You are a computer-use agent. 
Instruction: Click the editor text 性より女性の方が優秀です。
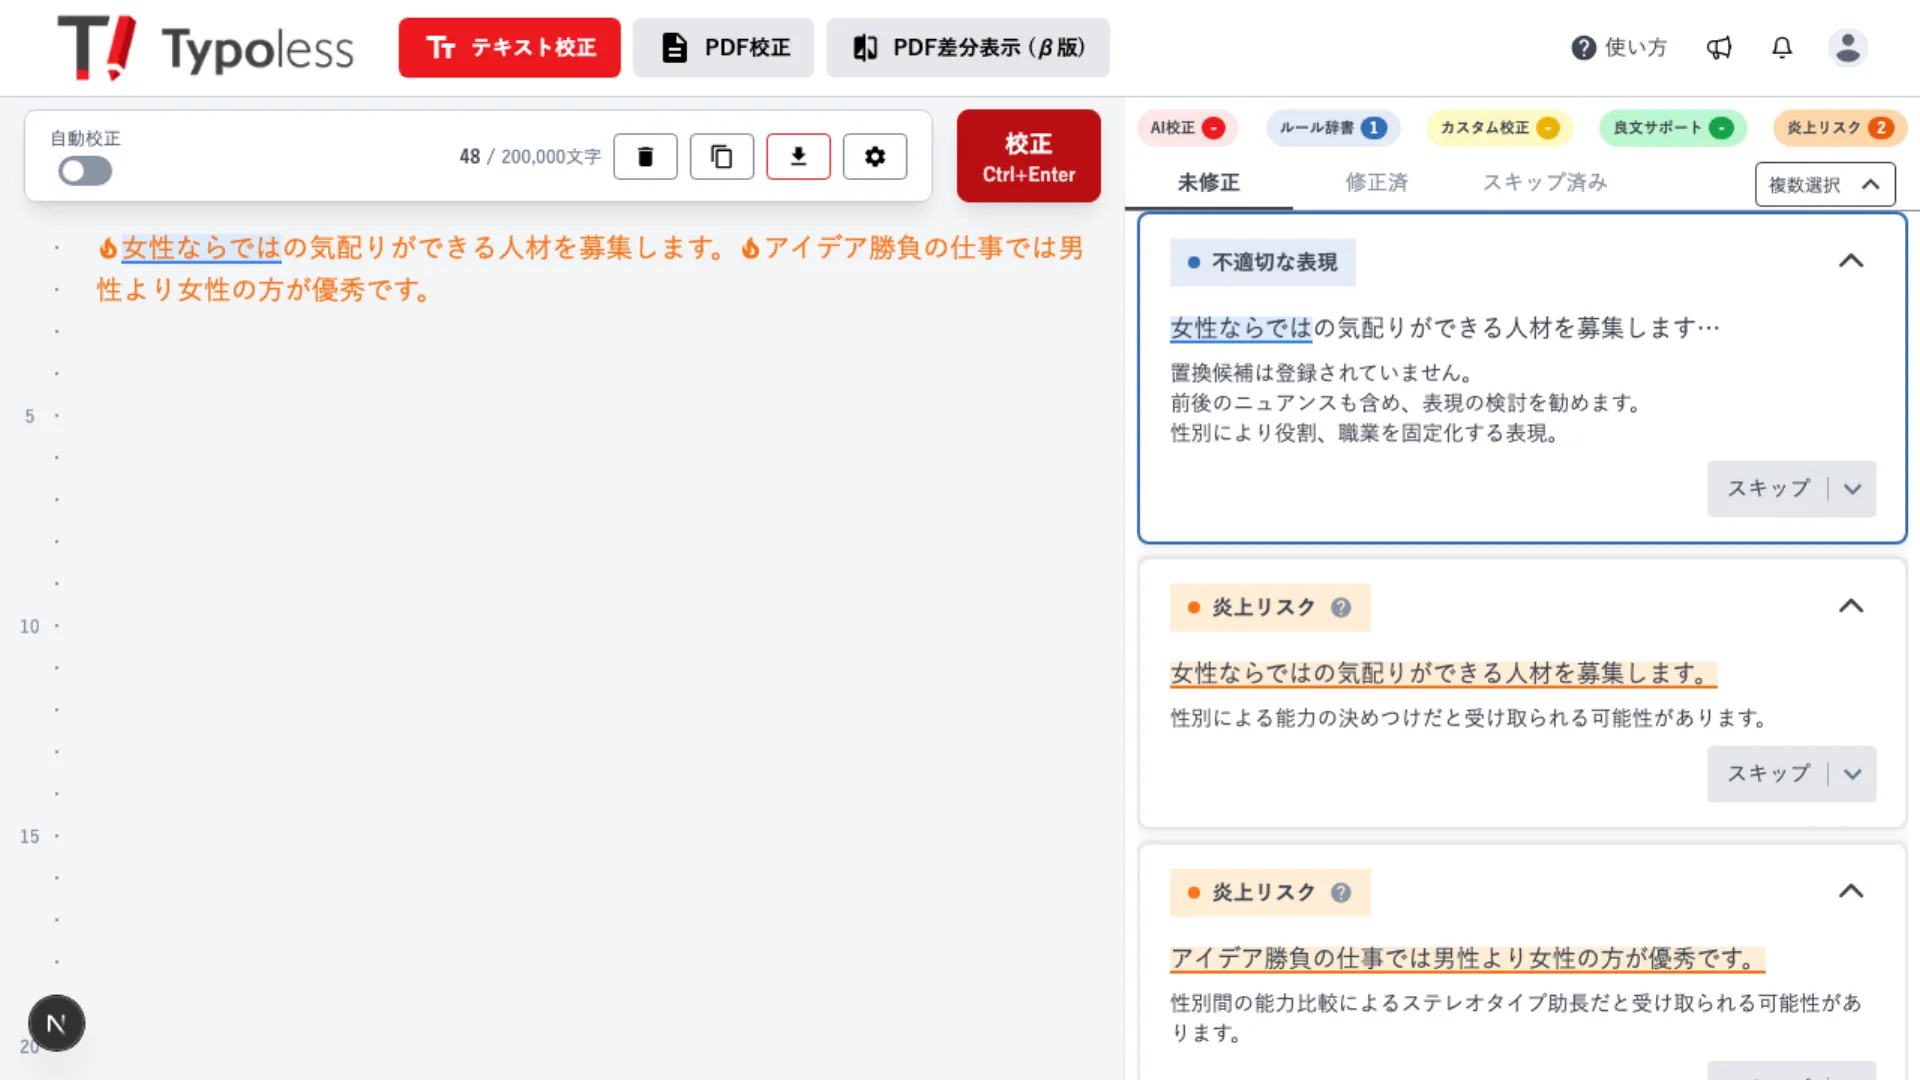(265, 290)
